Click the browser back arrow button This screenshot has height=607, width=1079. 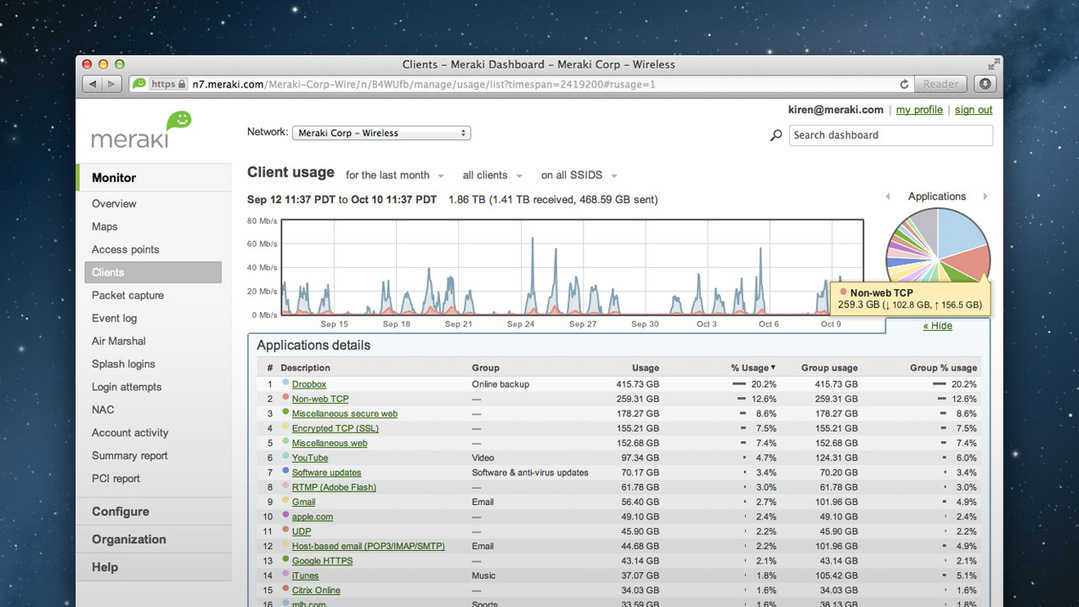coord(93,84)
